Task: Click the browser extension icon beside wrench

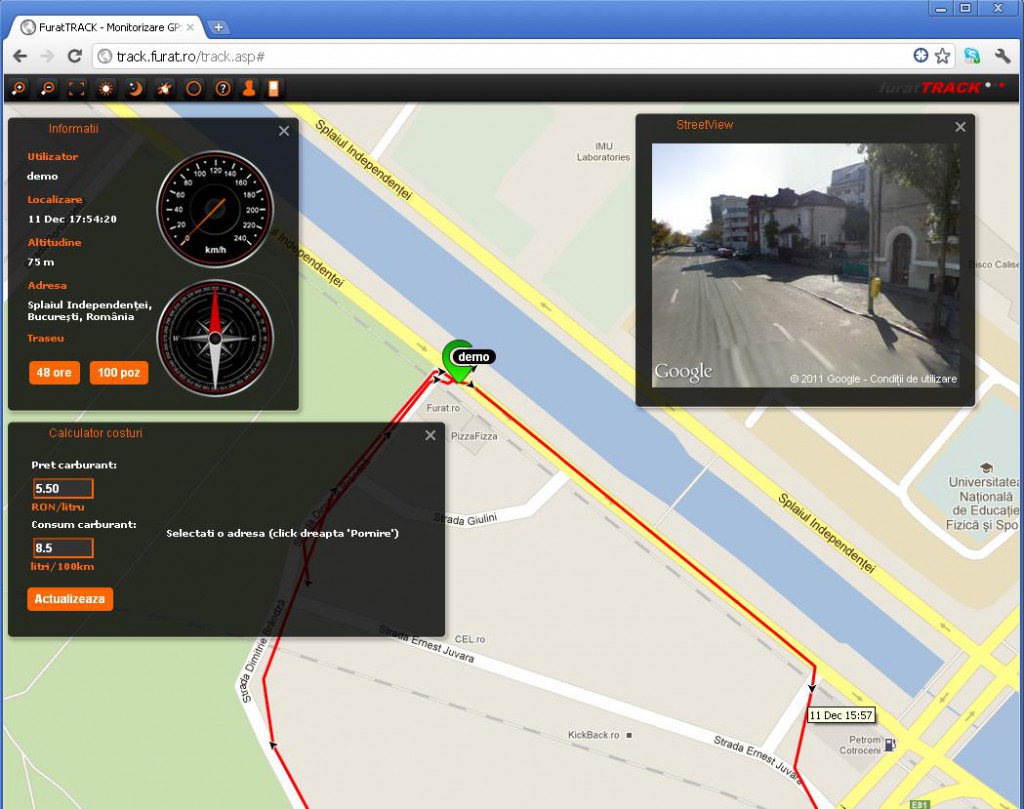Action: pos(972,56)
